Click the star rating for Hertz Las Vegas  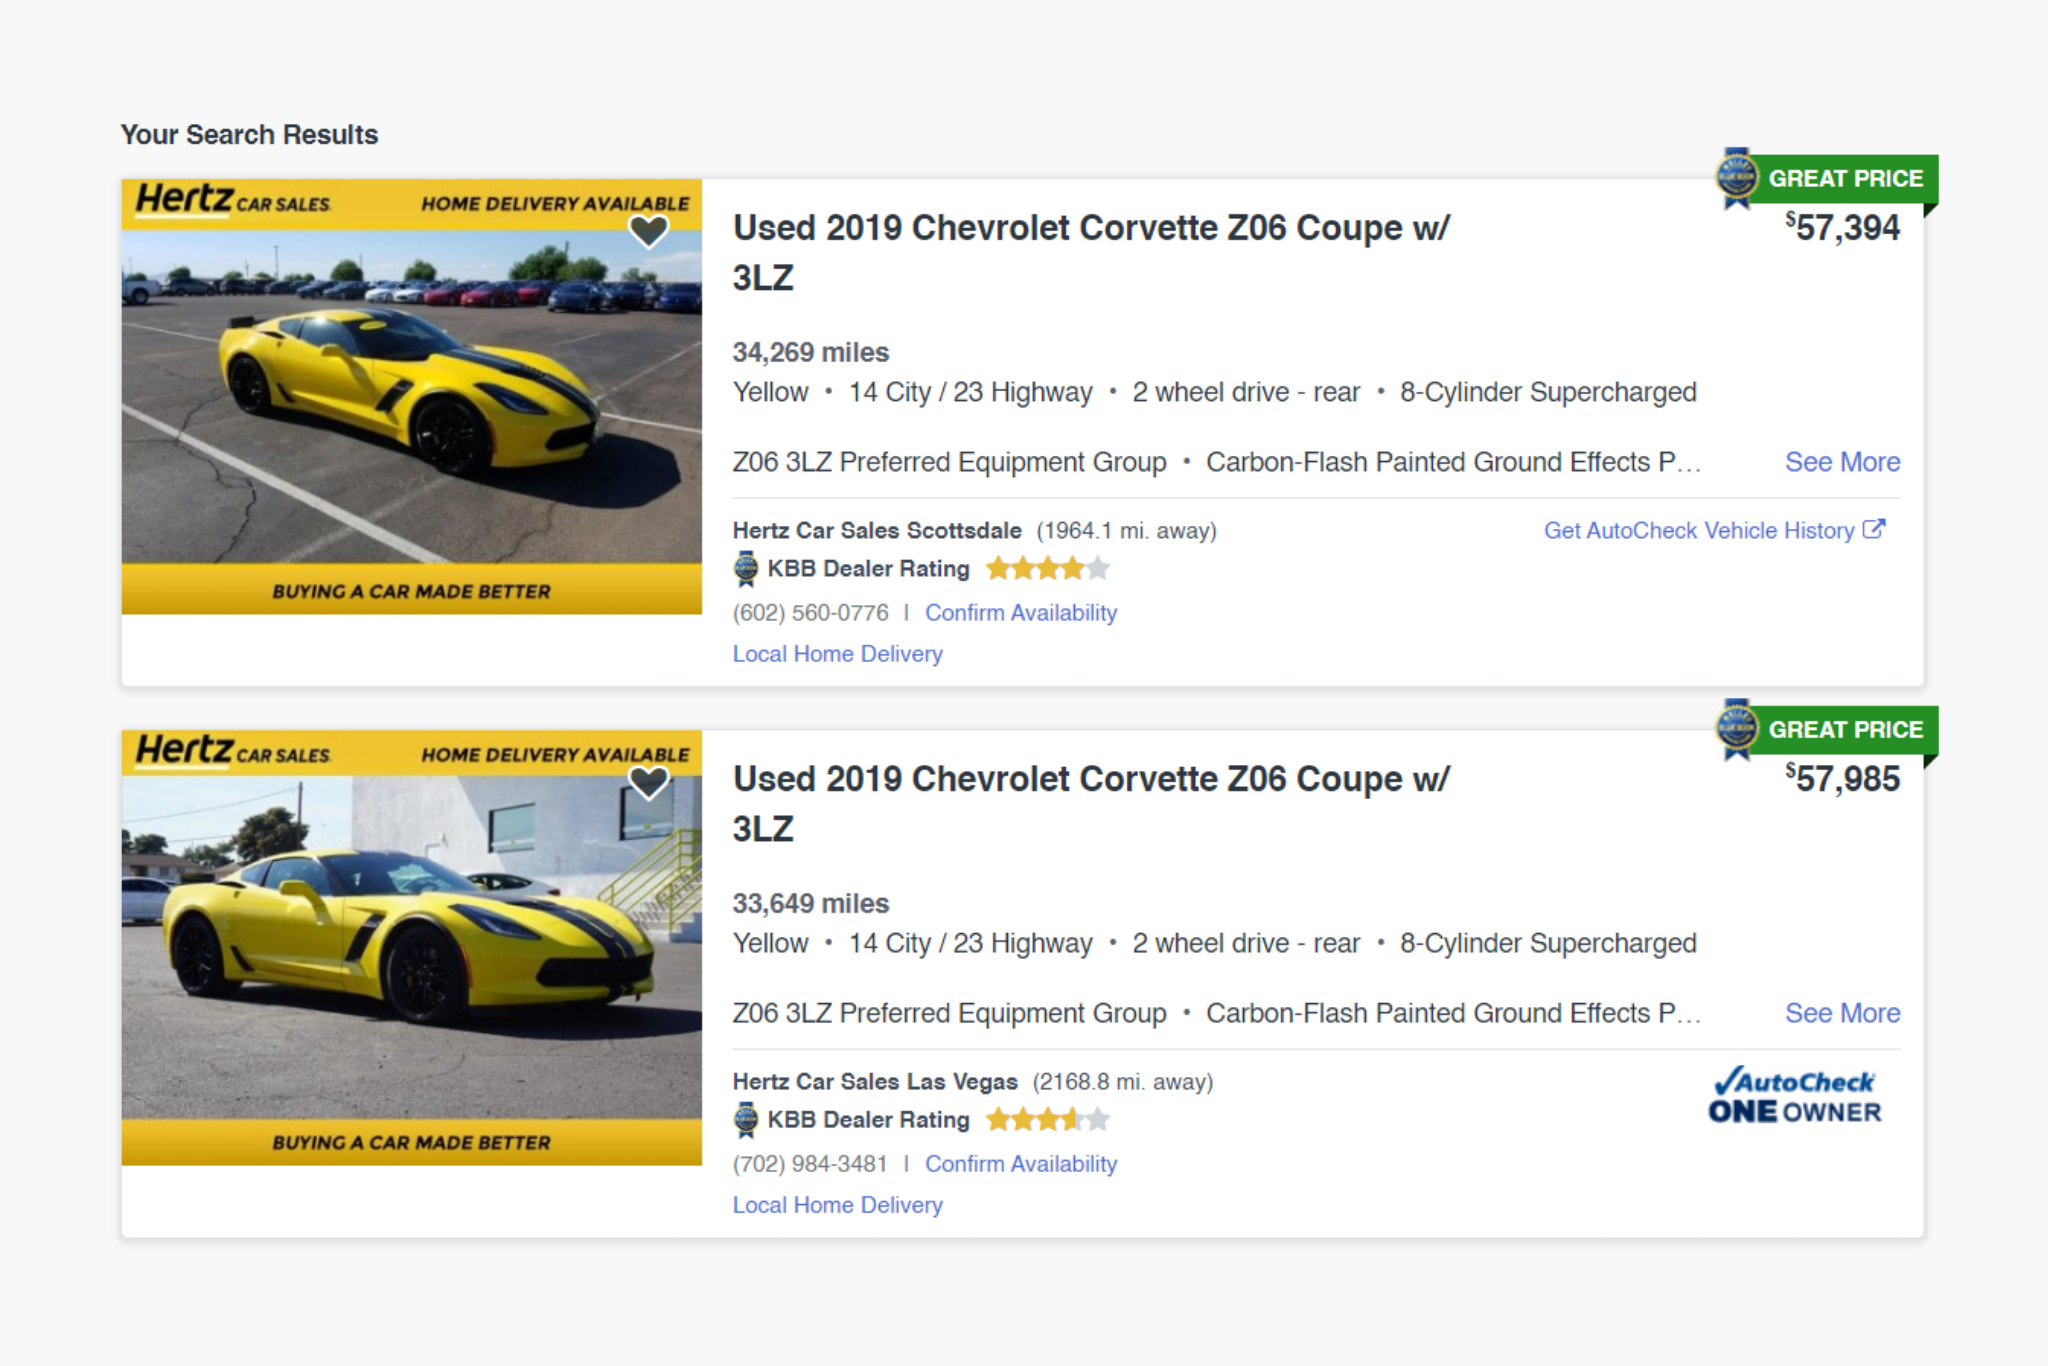click(x=1047, y=1120)
